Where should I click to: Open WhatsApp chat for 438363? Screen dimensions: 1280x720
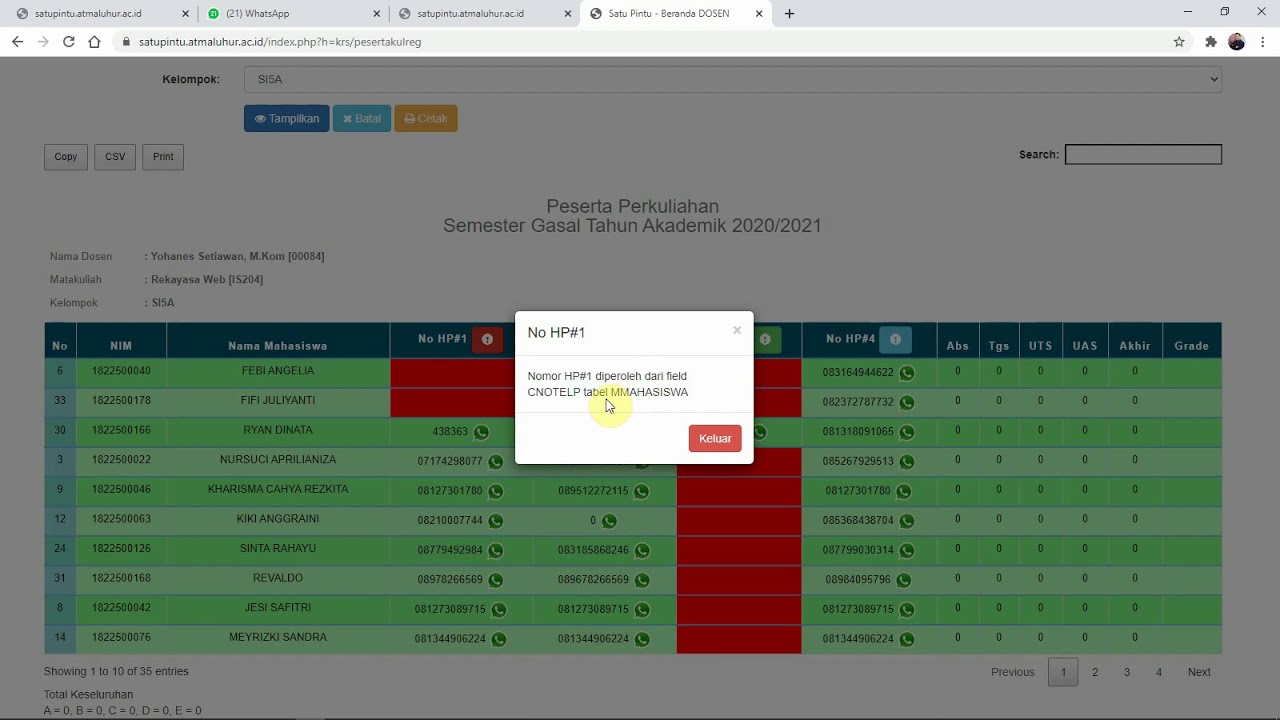pos(481,432)
